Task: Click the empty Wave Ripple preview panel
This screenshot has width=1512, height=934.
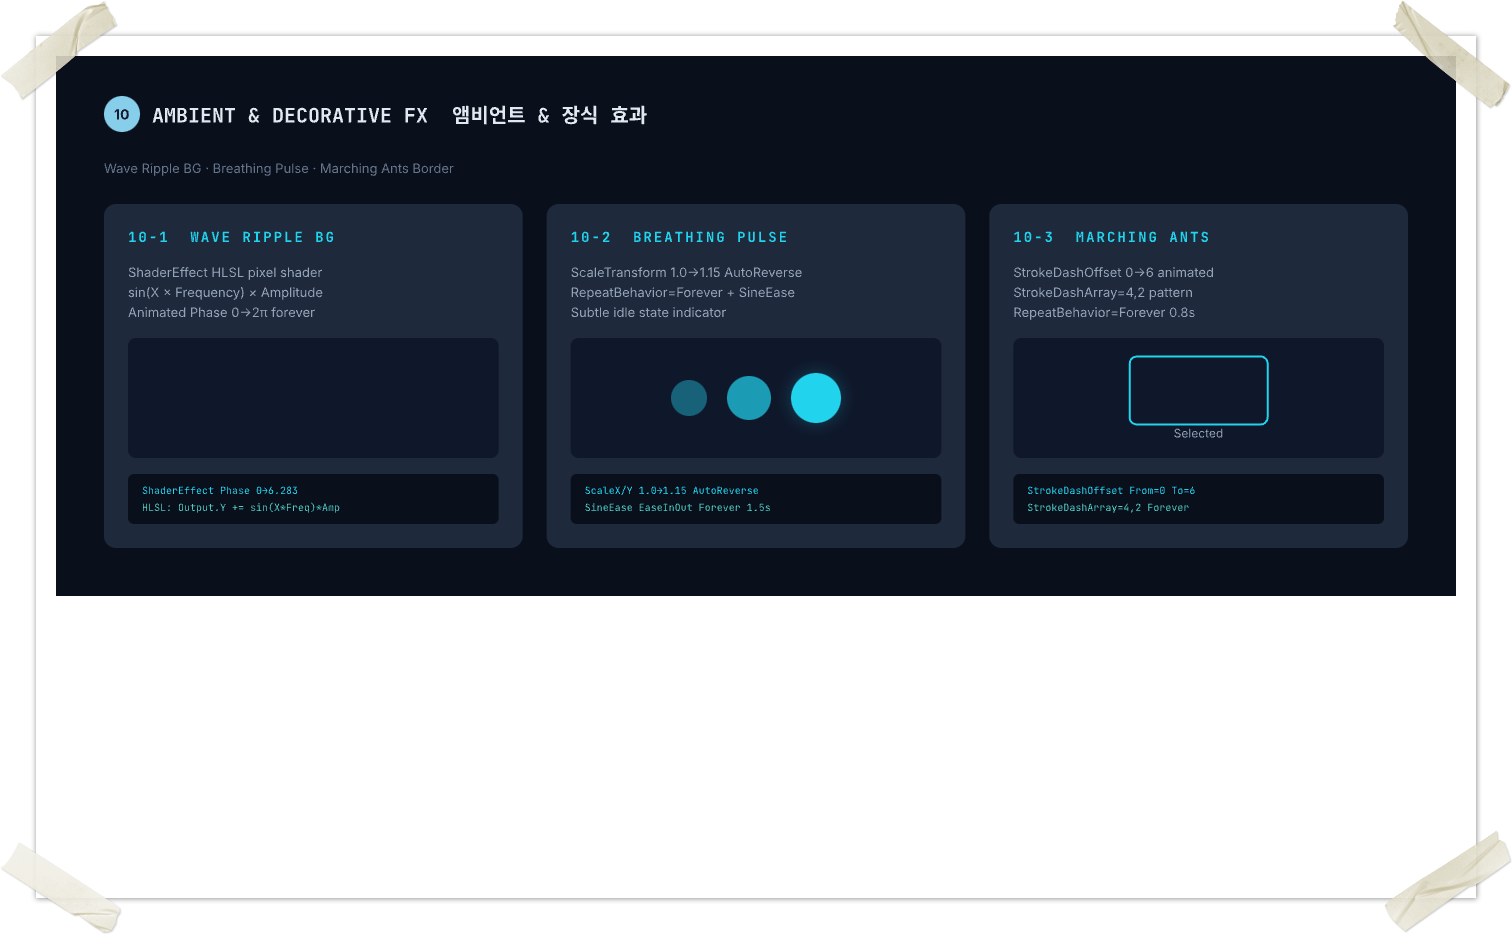Action: 313,398
